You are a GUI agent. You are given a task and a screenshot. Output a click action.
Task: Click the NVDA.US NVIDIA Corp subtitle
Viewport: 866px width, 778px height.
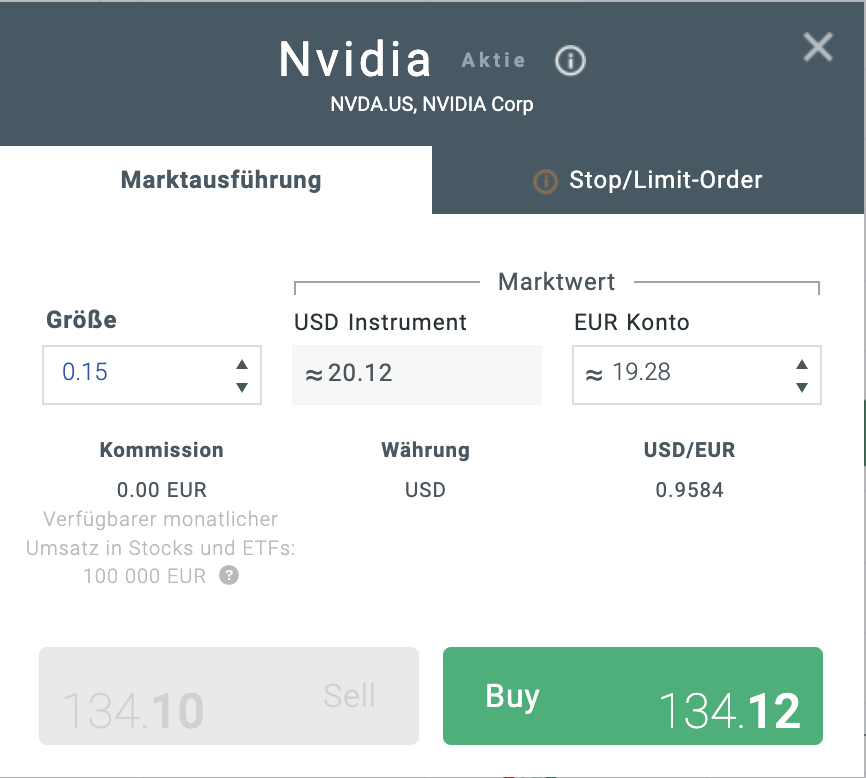(x=432, y=104)
